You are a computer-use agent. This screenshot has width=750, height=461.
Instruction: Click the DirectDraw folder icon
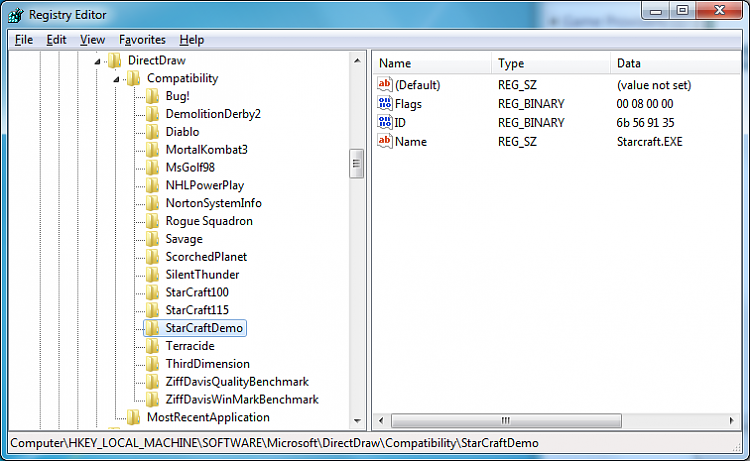pos(114,61)
